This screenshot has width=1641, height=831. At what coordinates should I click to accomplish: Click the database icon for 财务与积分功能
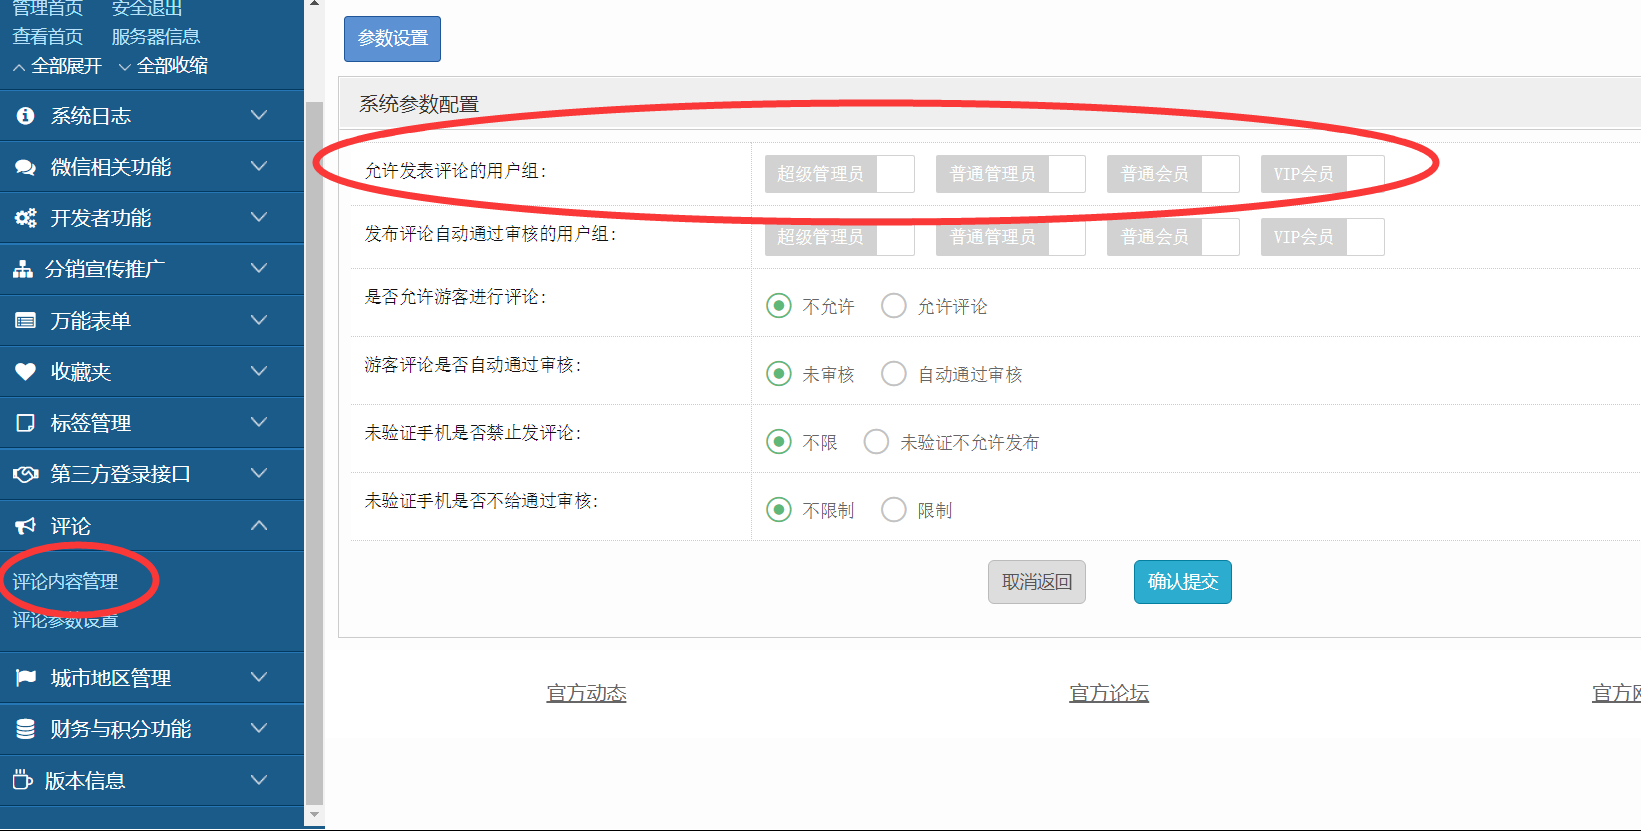[x=26, y=729]
